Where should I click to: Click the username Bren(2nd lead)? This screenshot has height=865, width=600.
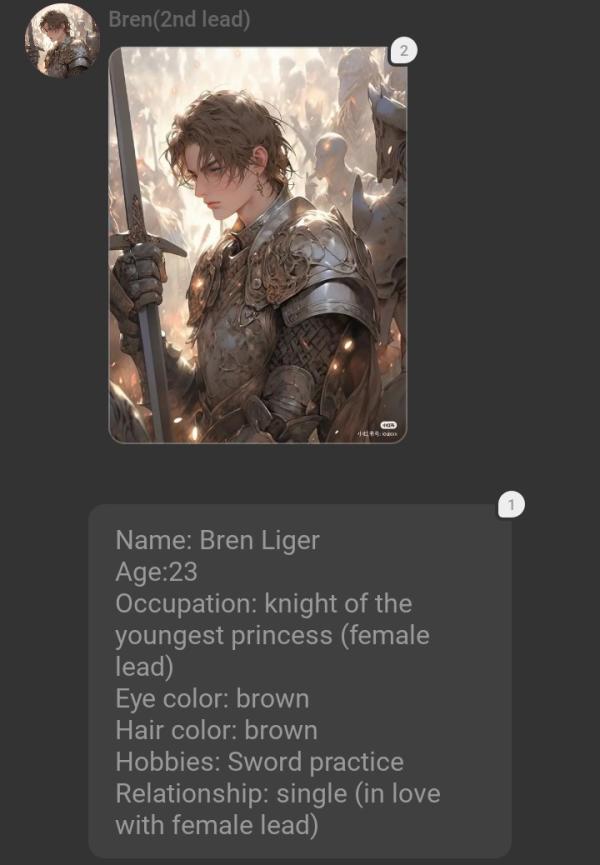pos(179,19)
